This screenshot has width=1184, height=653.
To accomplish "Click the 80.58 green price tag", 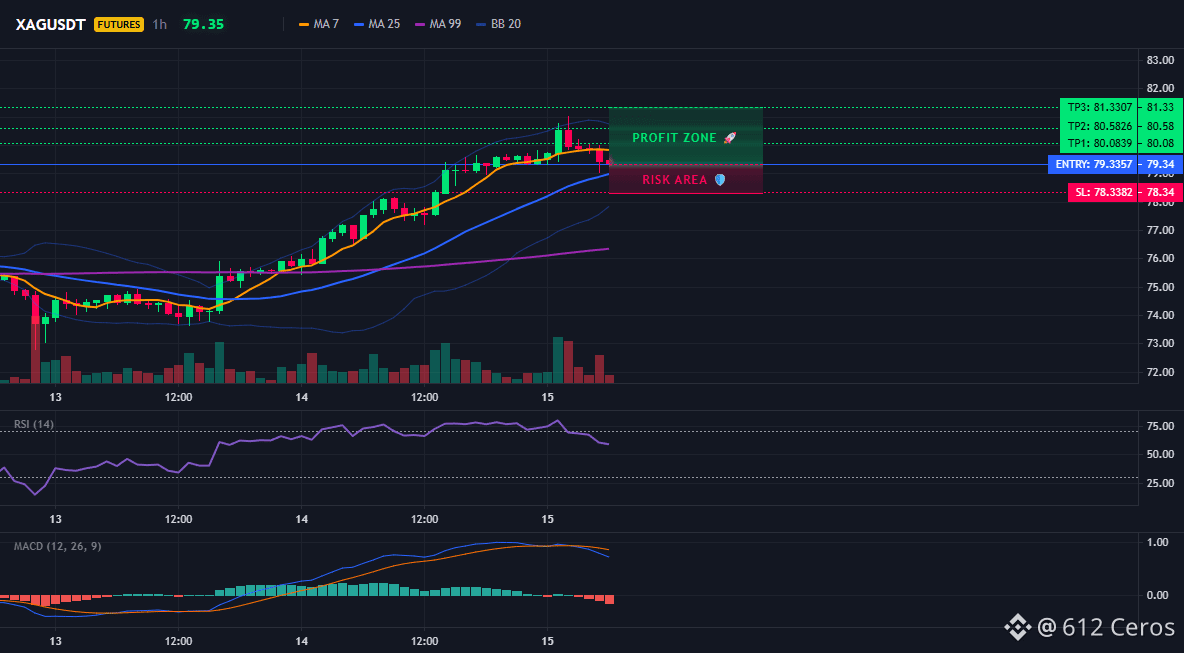I will point(1160,126).
